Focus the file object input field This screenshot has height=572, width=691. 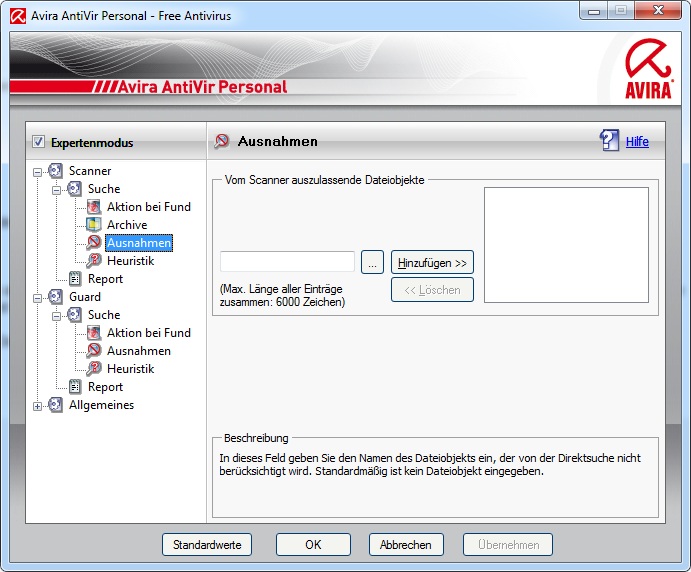(287, 262)
